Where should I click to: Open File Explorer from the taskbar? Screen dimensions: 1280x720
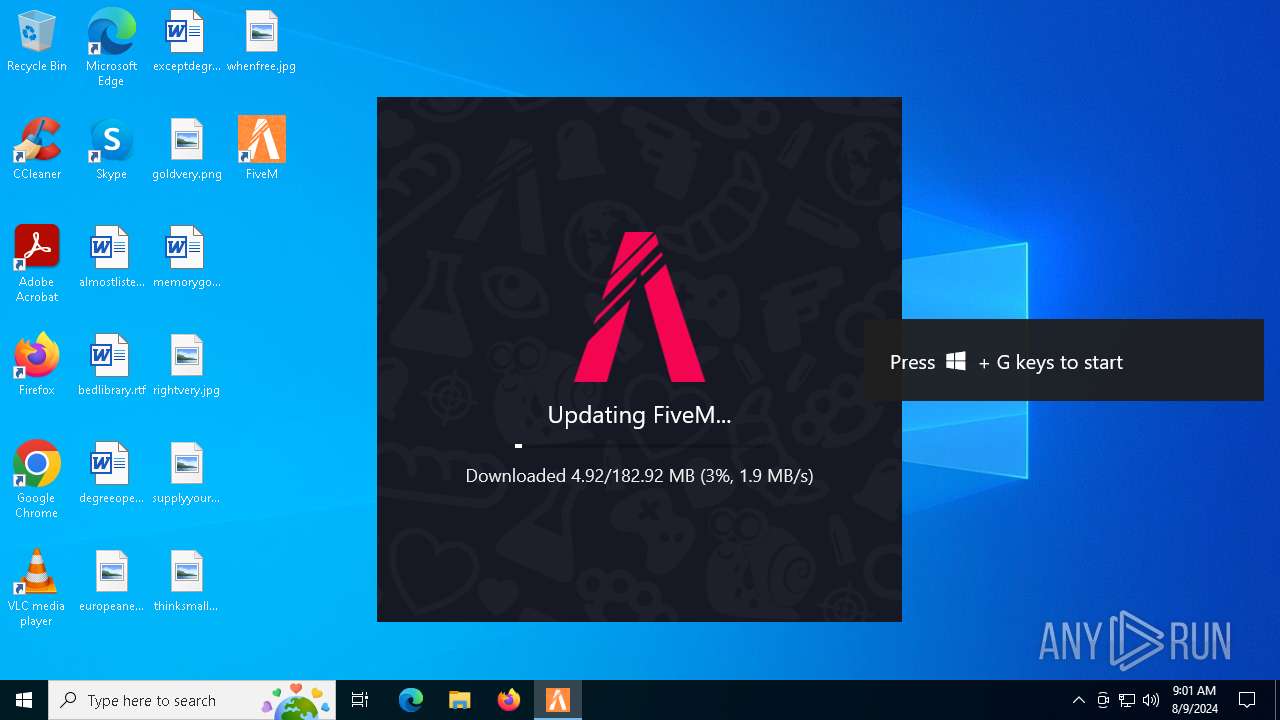pos(460,700)
